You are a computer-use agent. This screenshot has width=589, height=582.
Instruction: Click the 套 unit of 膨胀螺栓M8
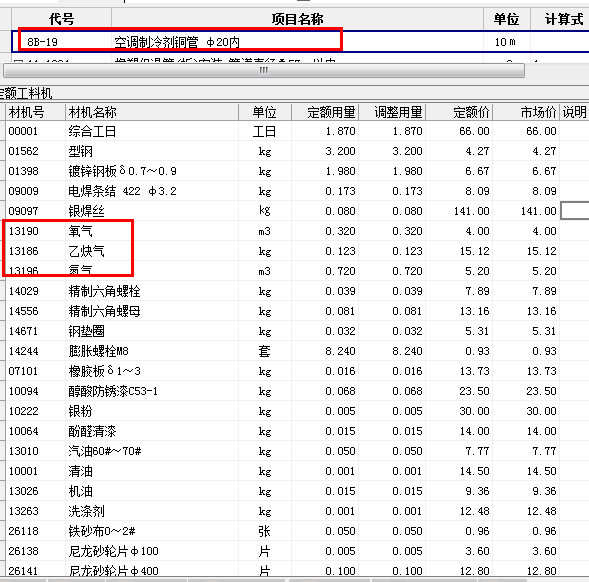pos(264,351)
